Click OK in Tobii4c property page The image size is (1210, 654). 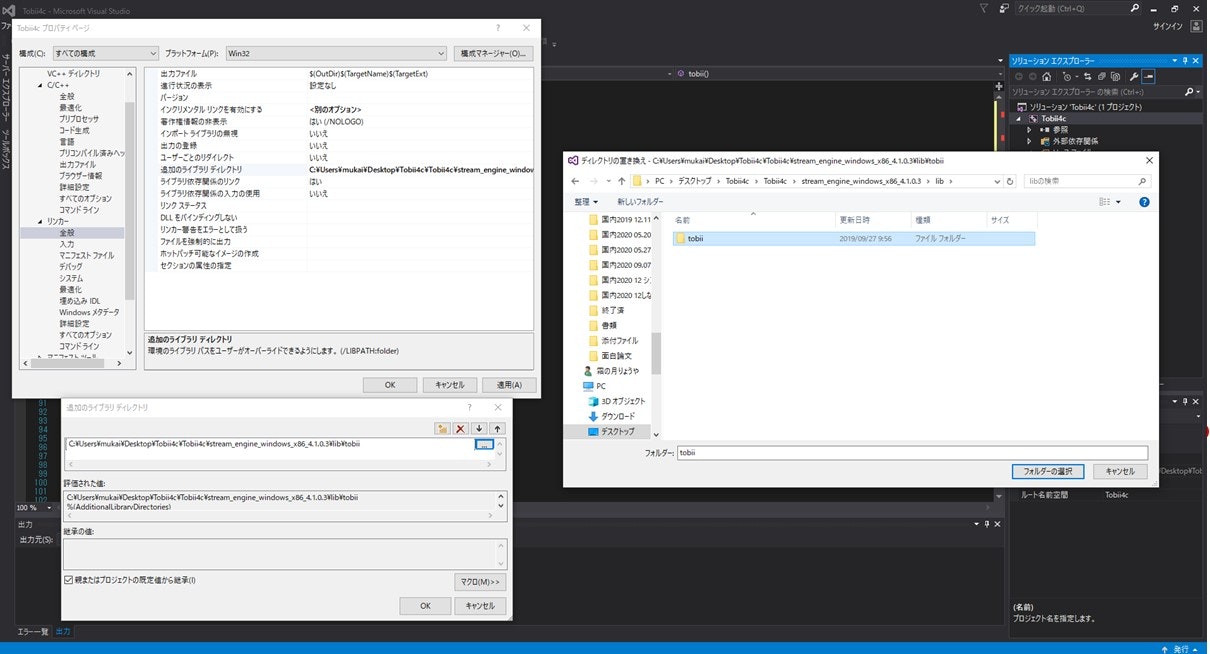click(x=390, y=385)
